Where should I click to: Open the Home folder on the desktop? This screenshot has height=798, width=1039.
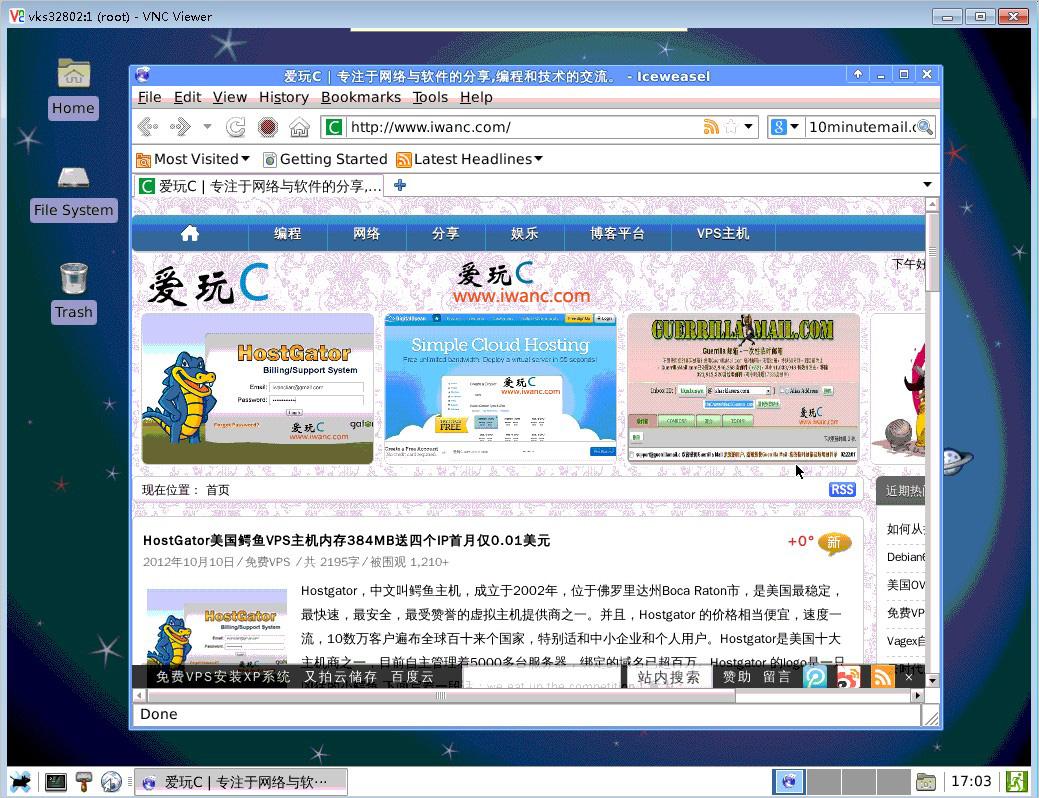coord(73,89)
